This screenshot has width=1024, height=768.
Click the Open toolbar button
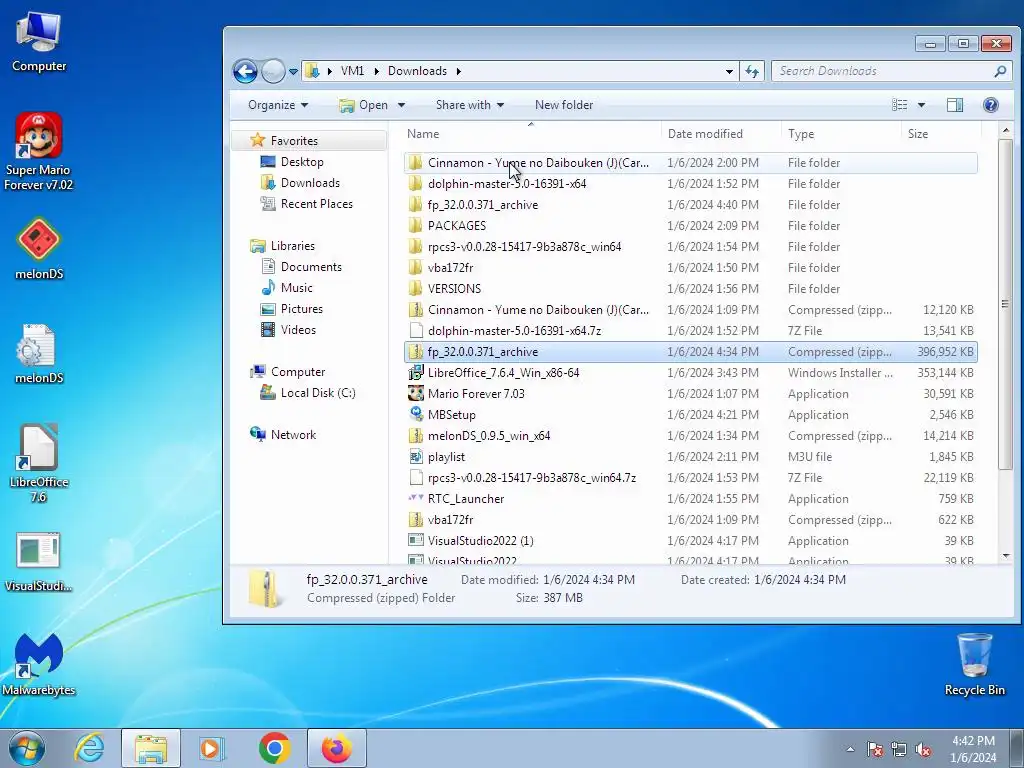364,105
